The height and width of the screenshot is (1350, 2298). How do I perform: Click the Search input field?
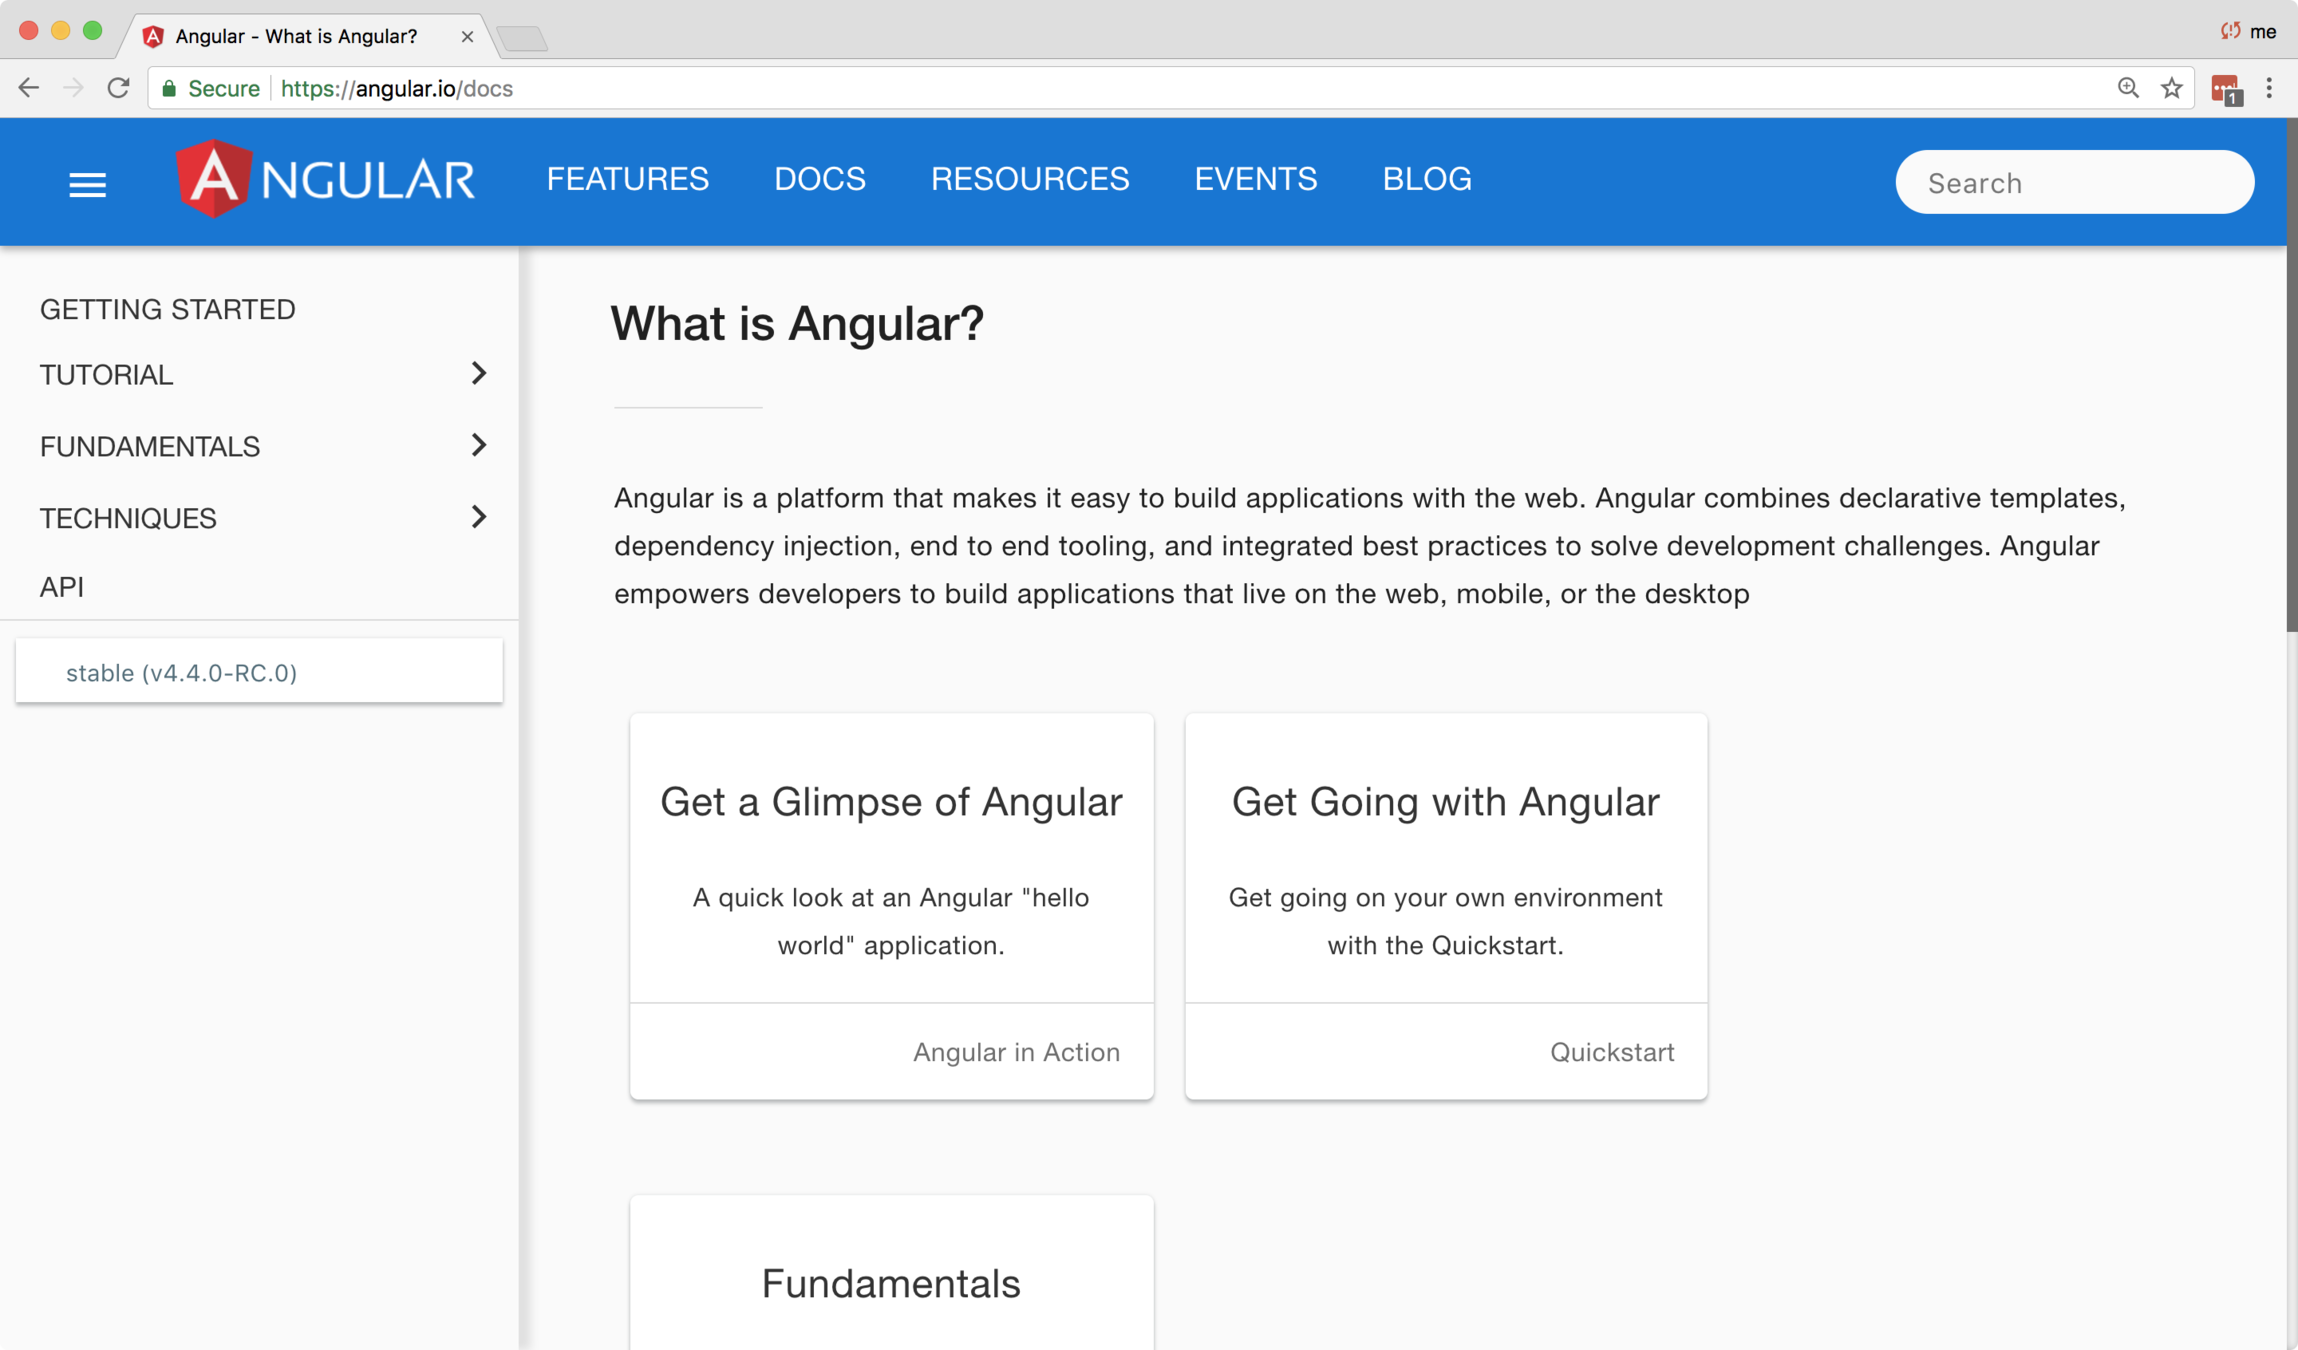[x=2074, y=183]
